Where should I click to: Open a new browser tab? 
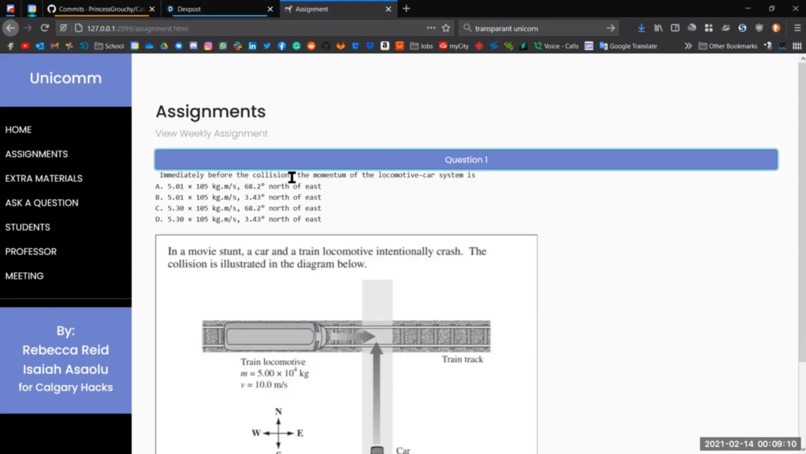[x=406, y=9]
